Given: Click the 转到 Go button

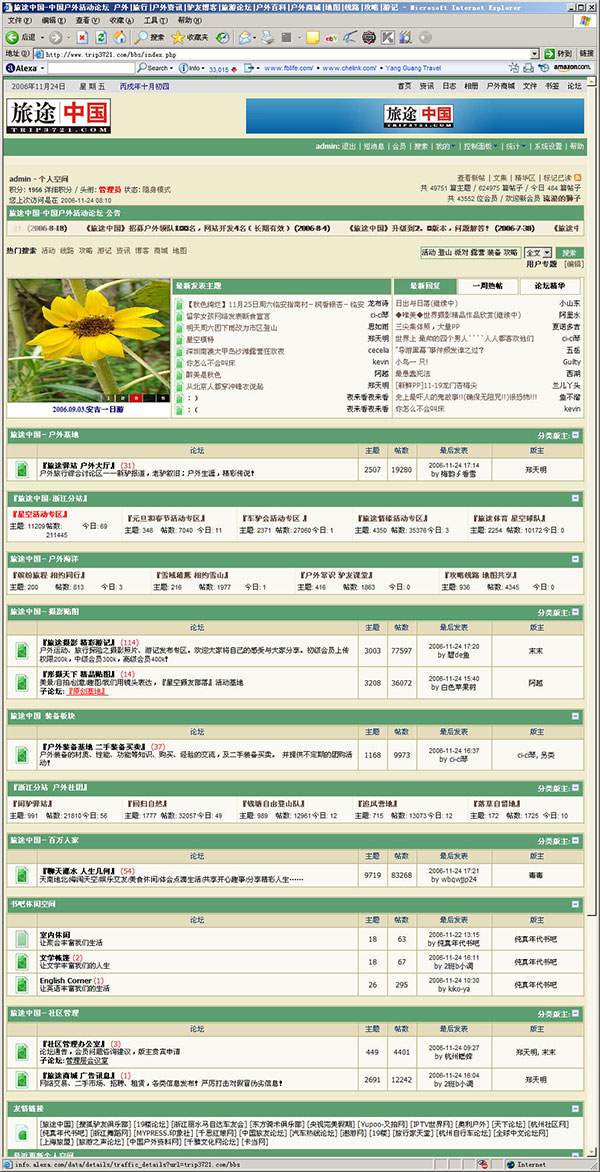Looking at the screenshot, I should pos(559,54).
